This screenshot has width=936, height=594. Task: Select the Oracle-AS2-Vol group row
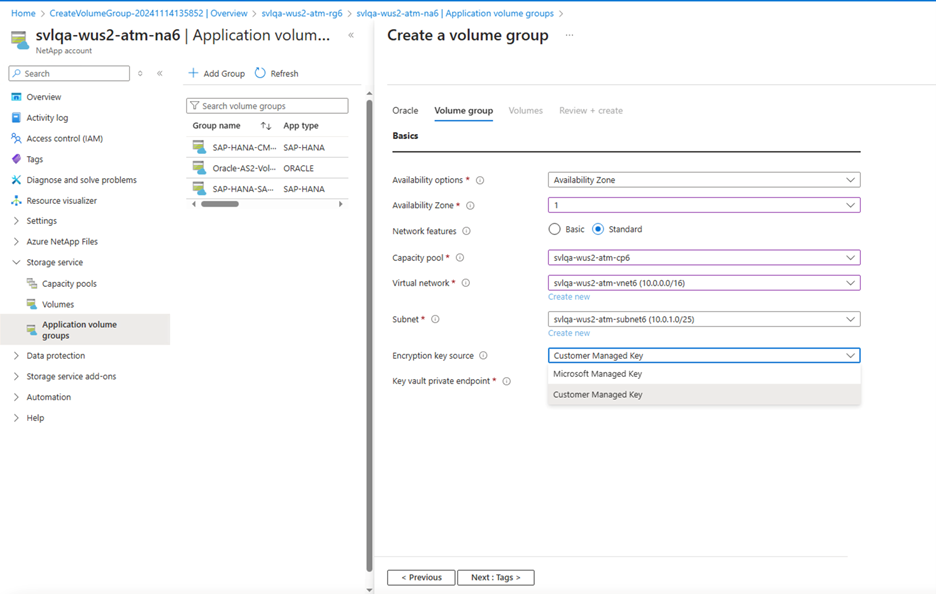[x=267, y=168]
